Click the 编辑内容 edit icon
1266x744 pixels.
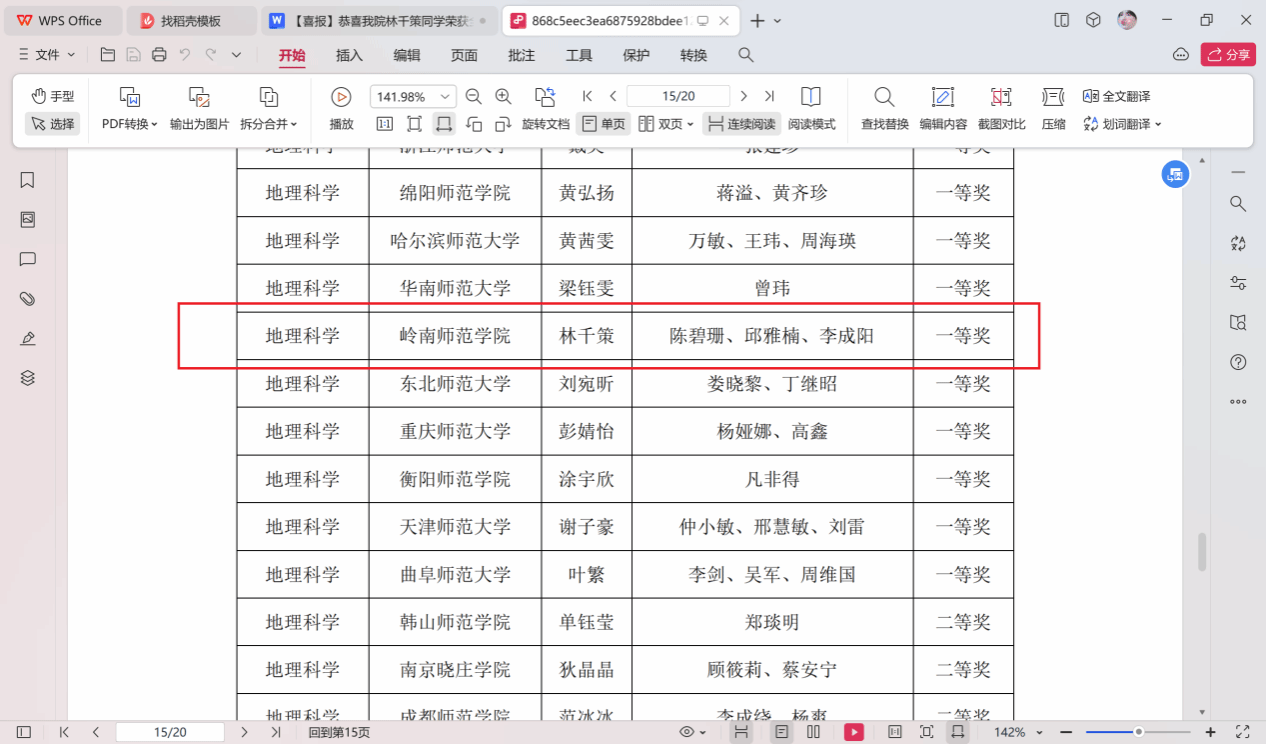(x=942, y=97)
